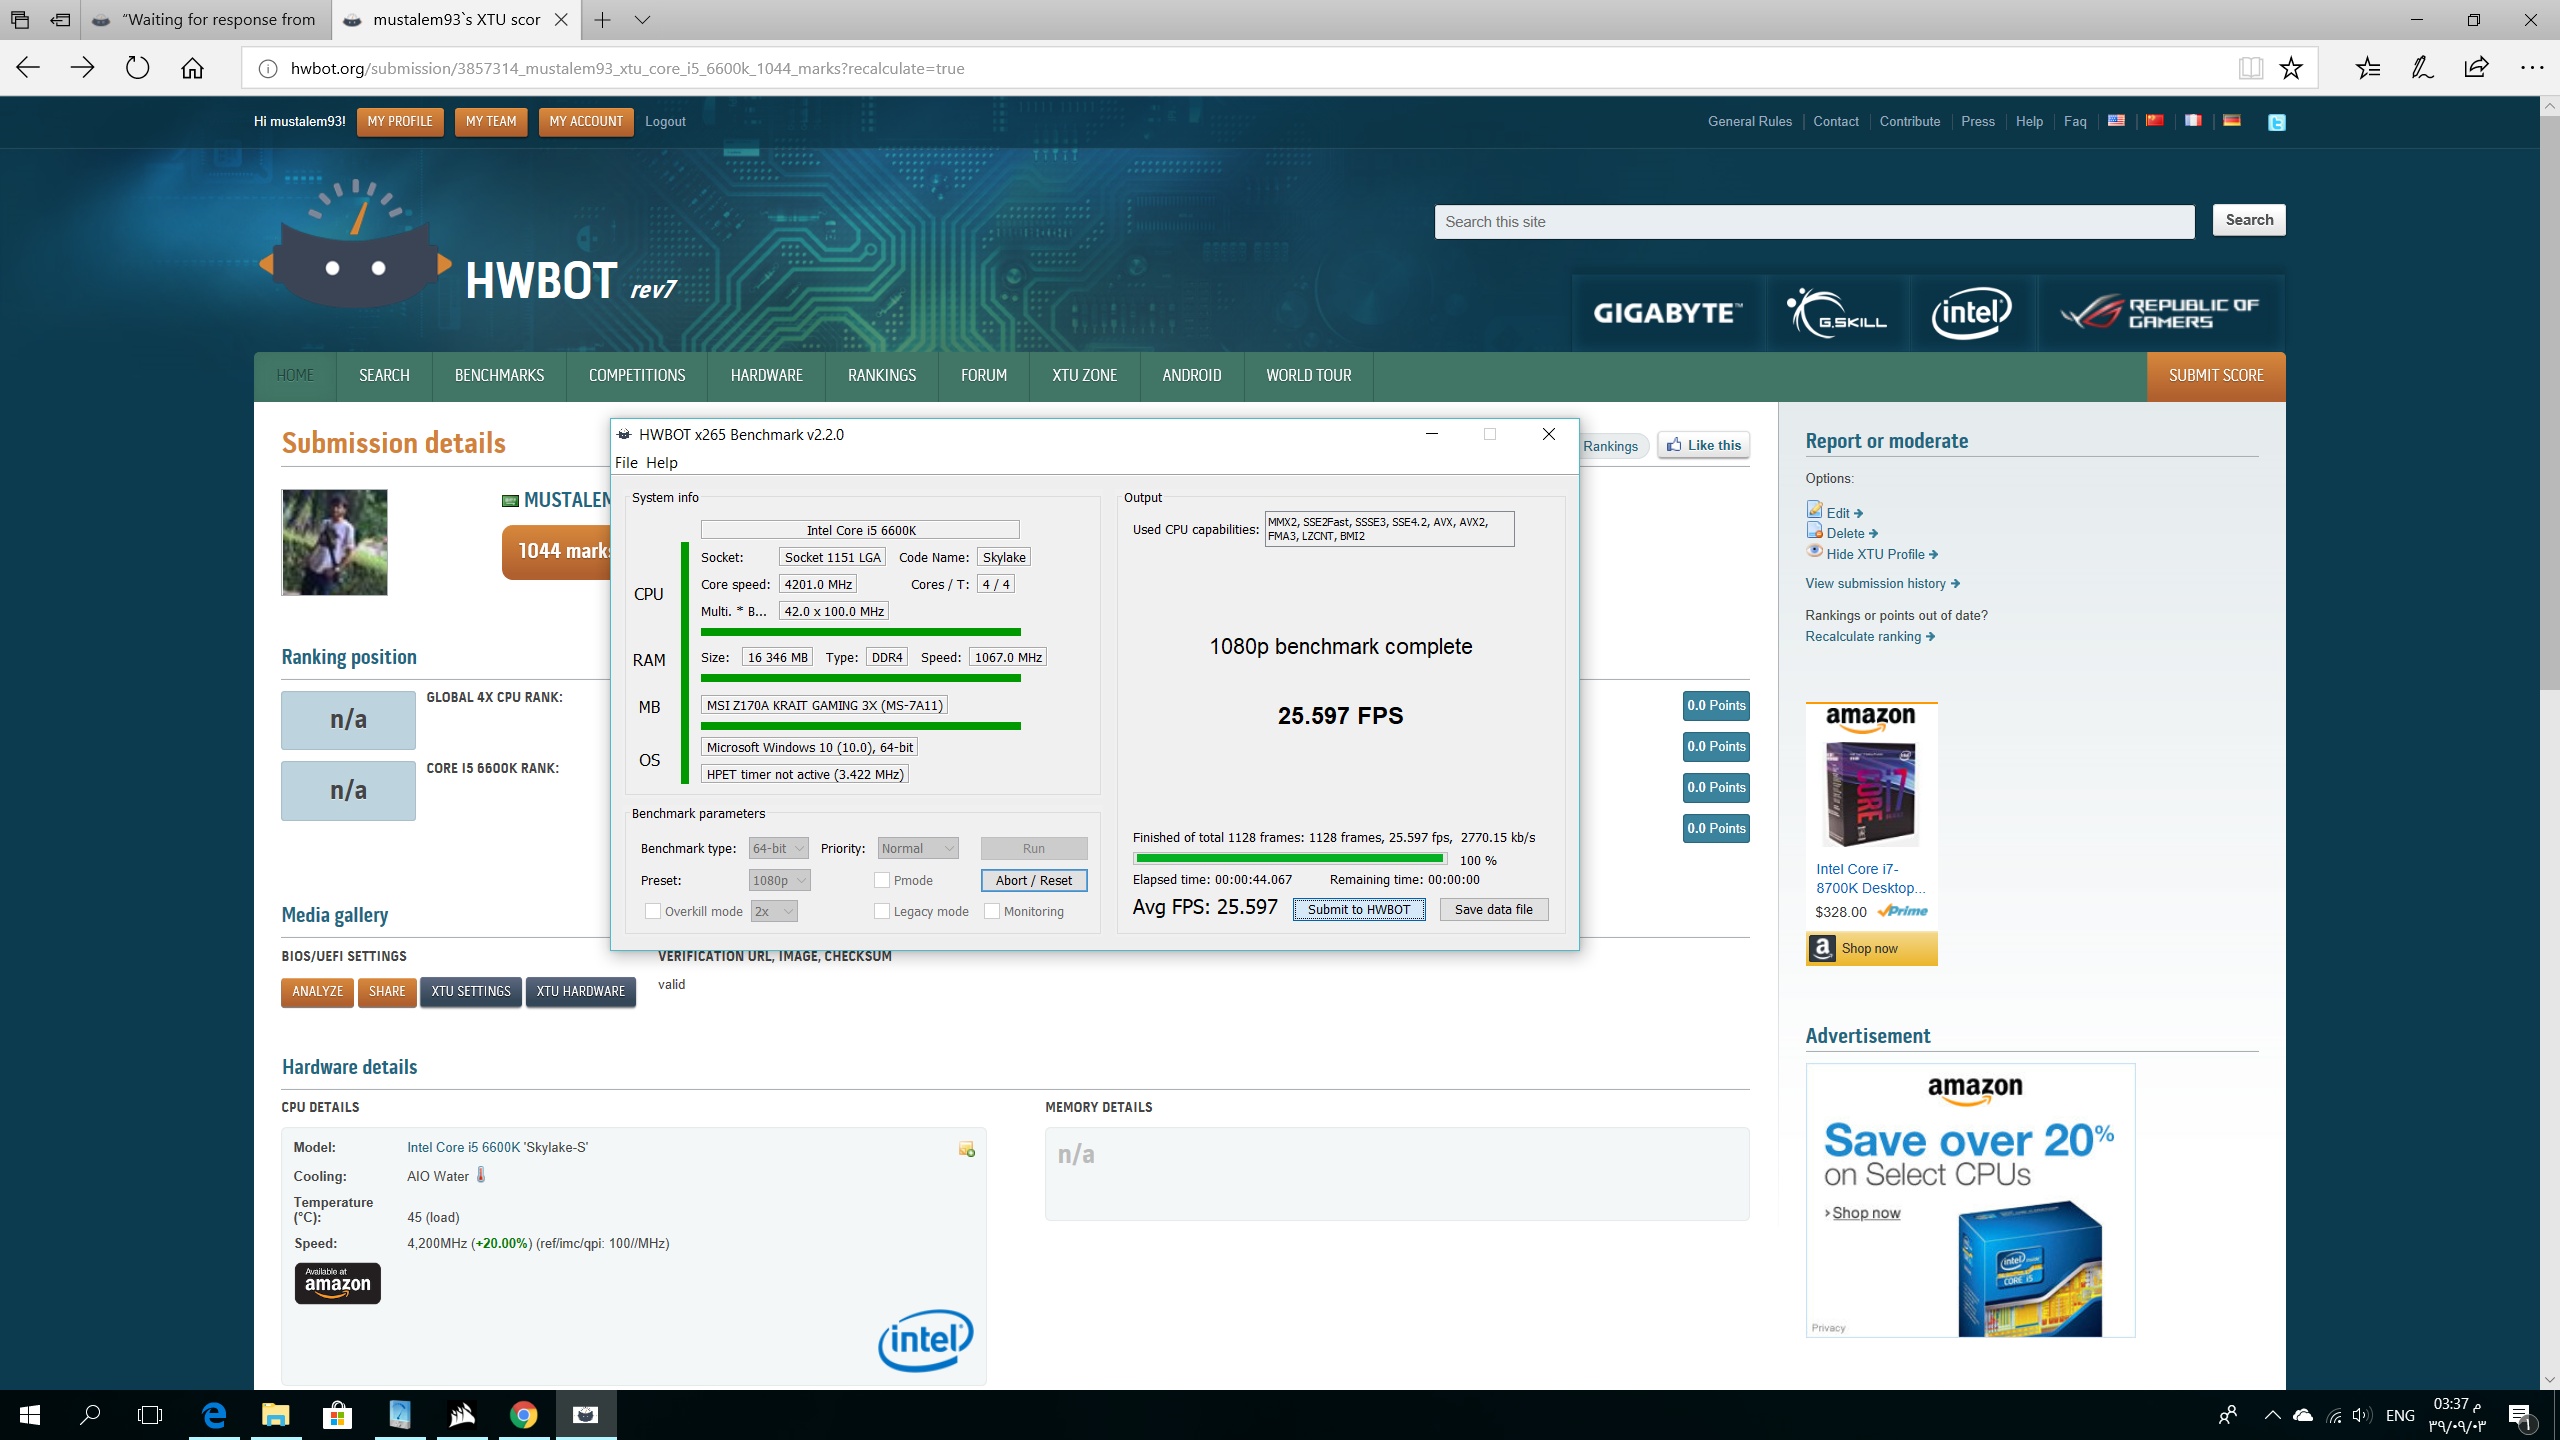
Task: Open reading view icon in address bar
Action: click(2250, 68)
